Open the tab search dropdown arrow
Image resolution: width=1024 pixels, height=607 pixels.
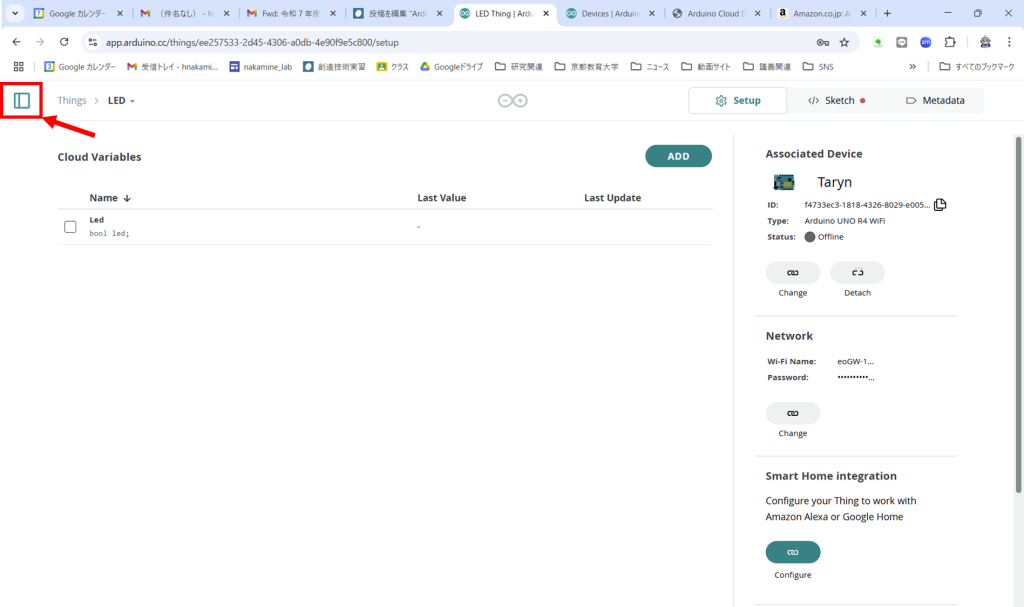coord(15,14)
